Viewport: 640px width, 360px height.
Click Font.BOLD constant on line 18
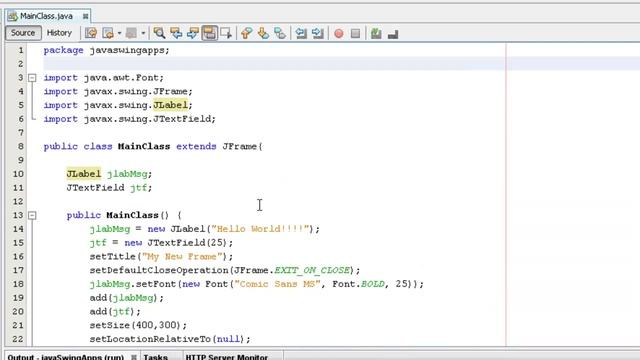(358, 284)
